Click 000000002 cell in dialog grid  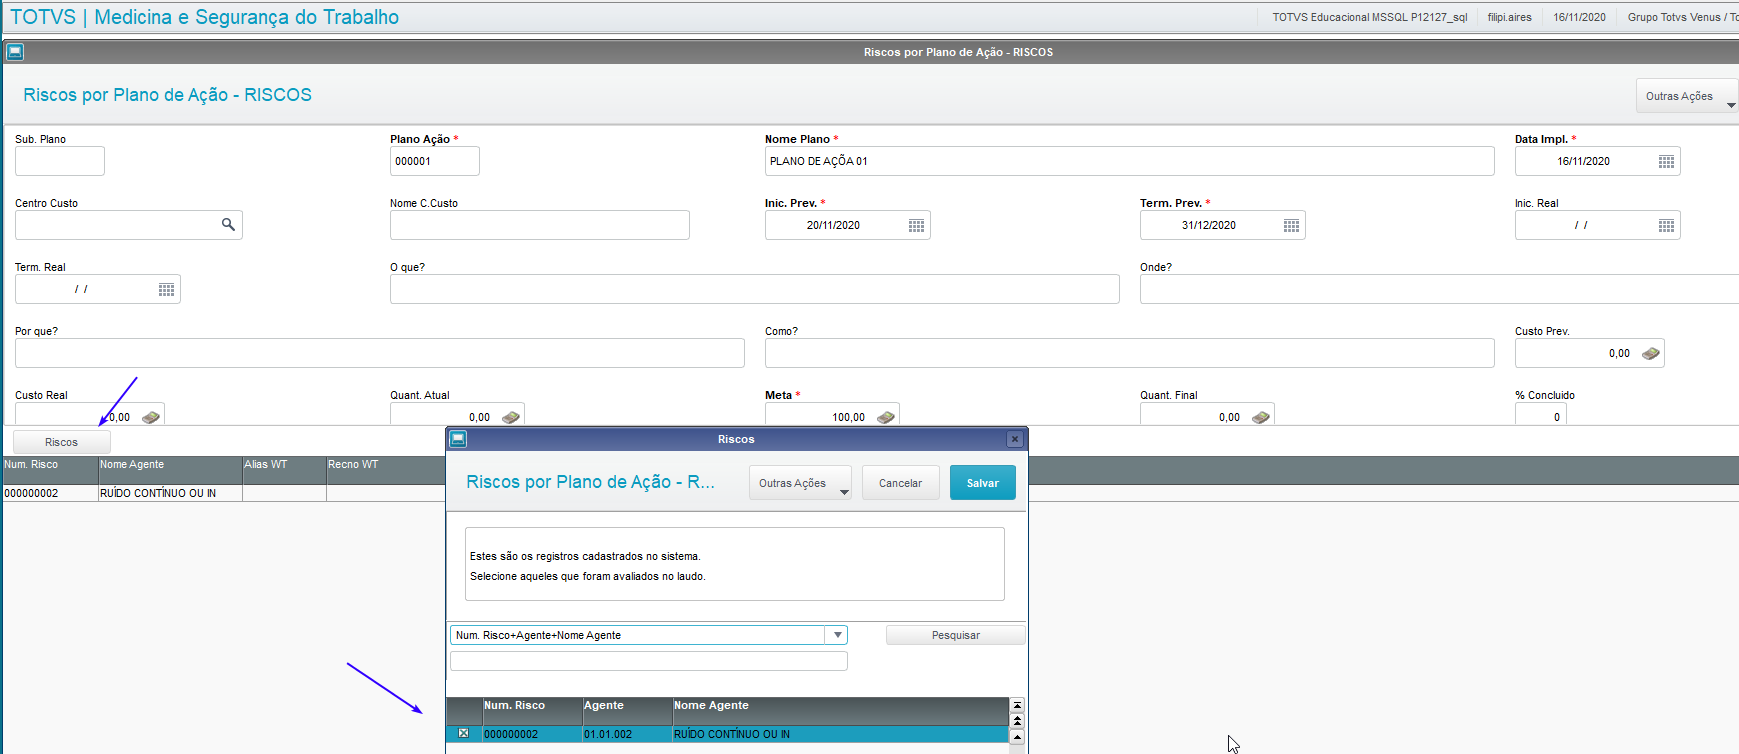[x=532, y=734]
